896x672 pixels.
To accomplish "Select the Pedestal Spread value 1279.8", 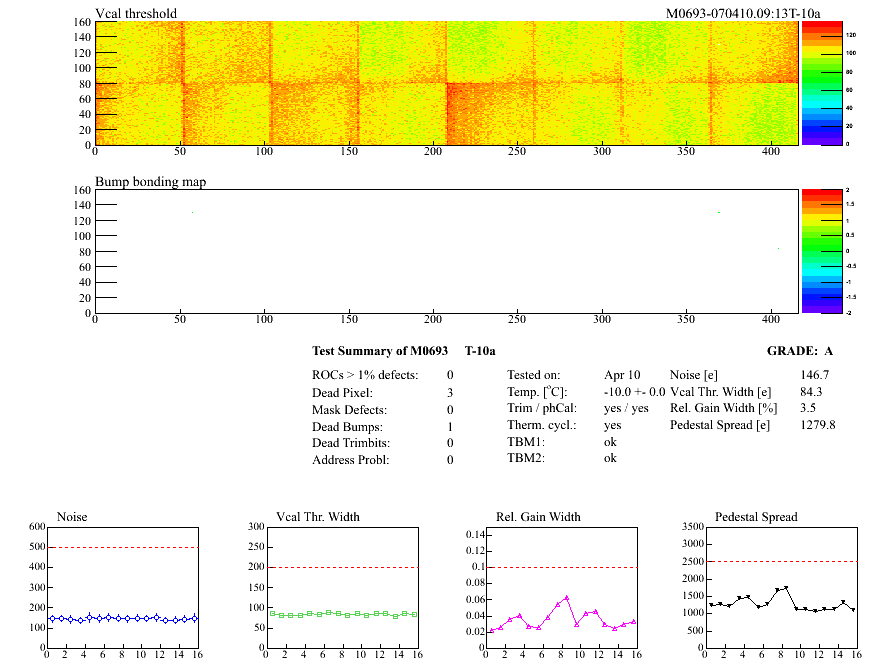I will tap(817, 425).
